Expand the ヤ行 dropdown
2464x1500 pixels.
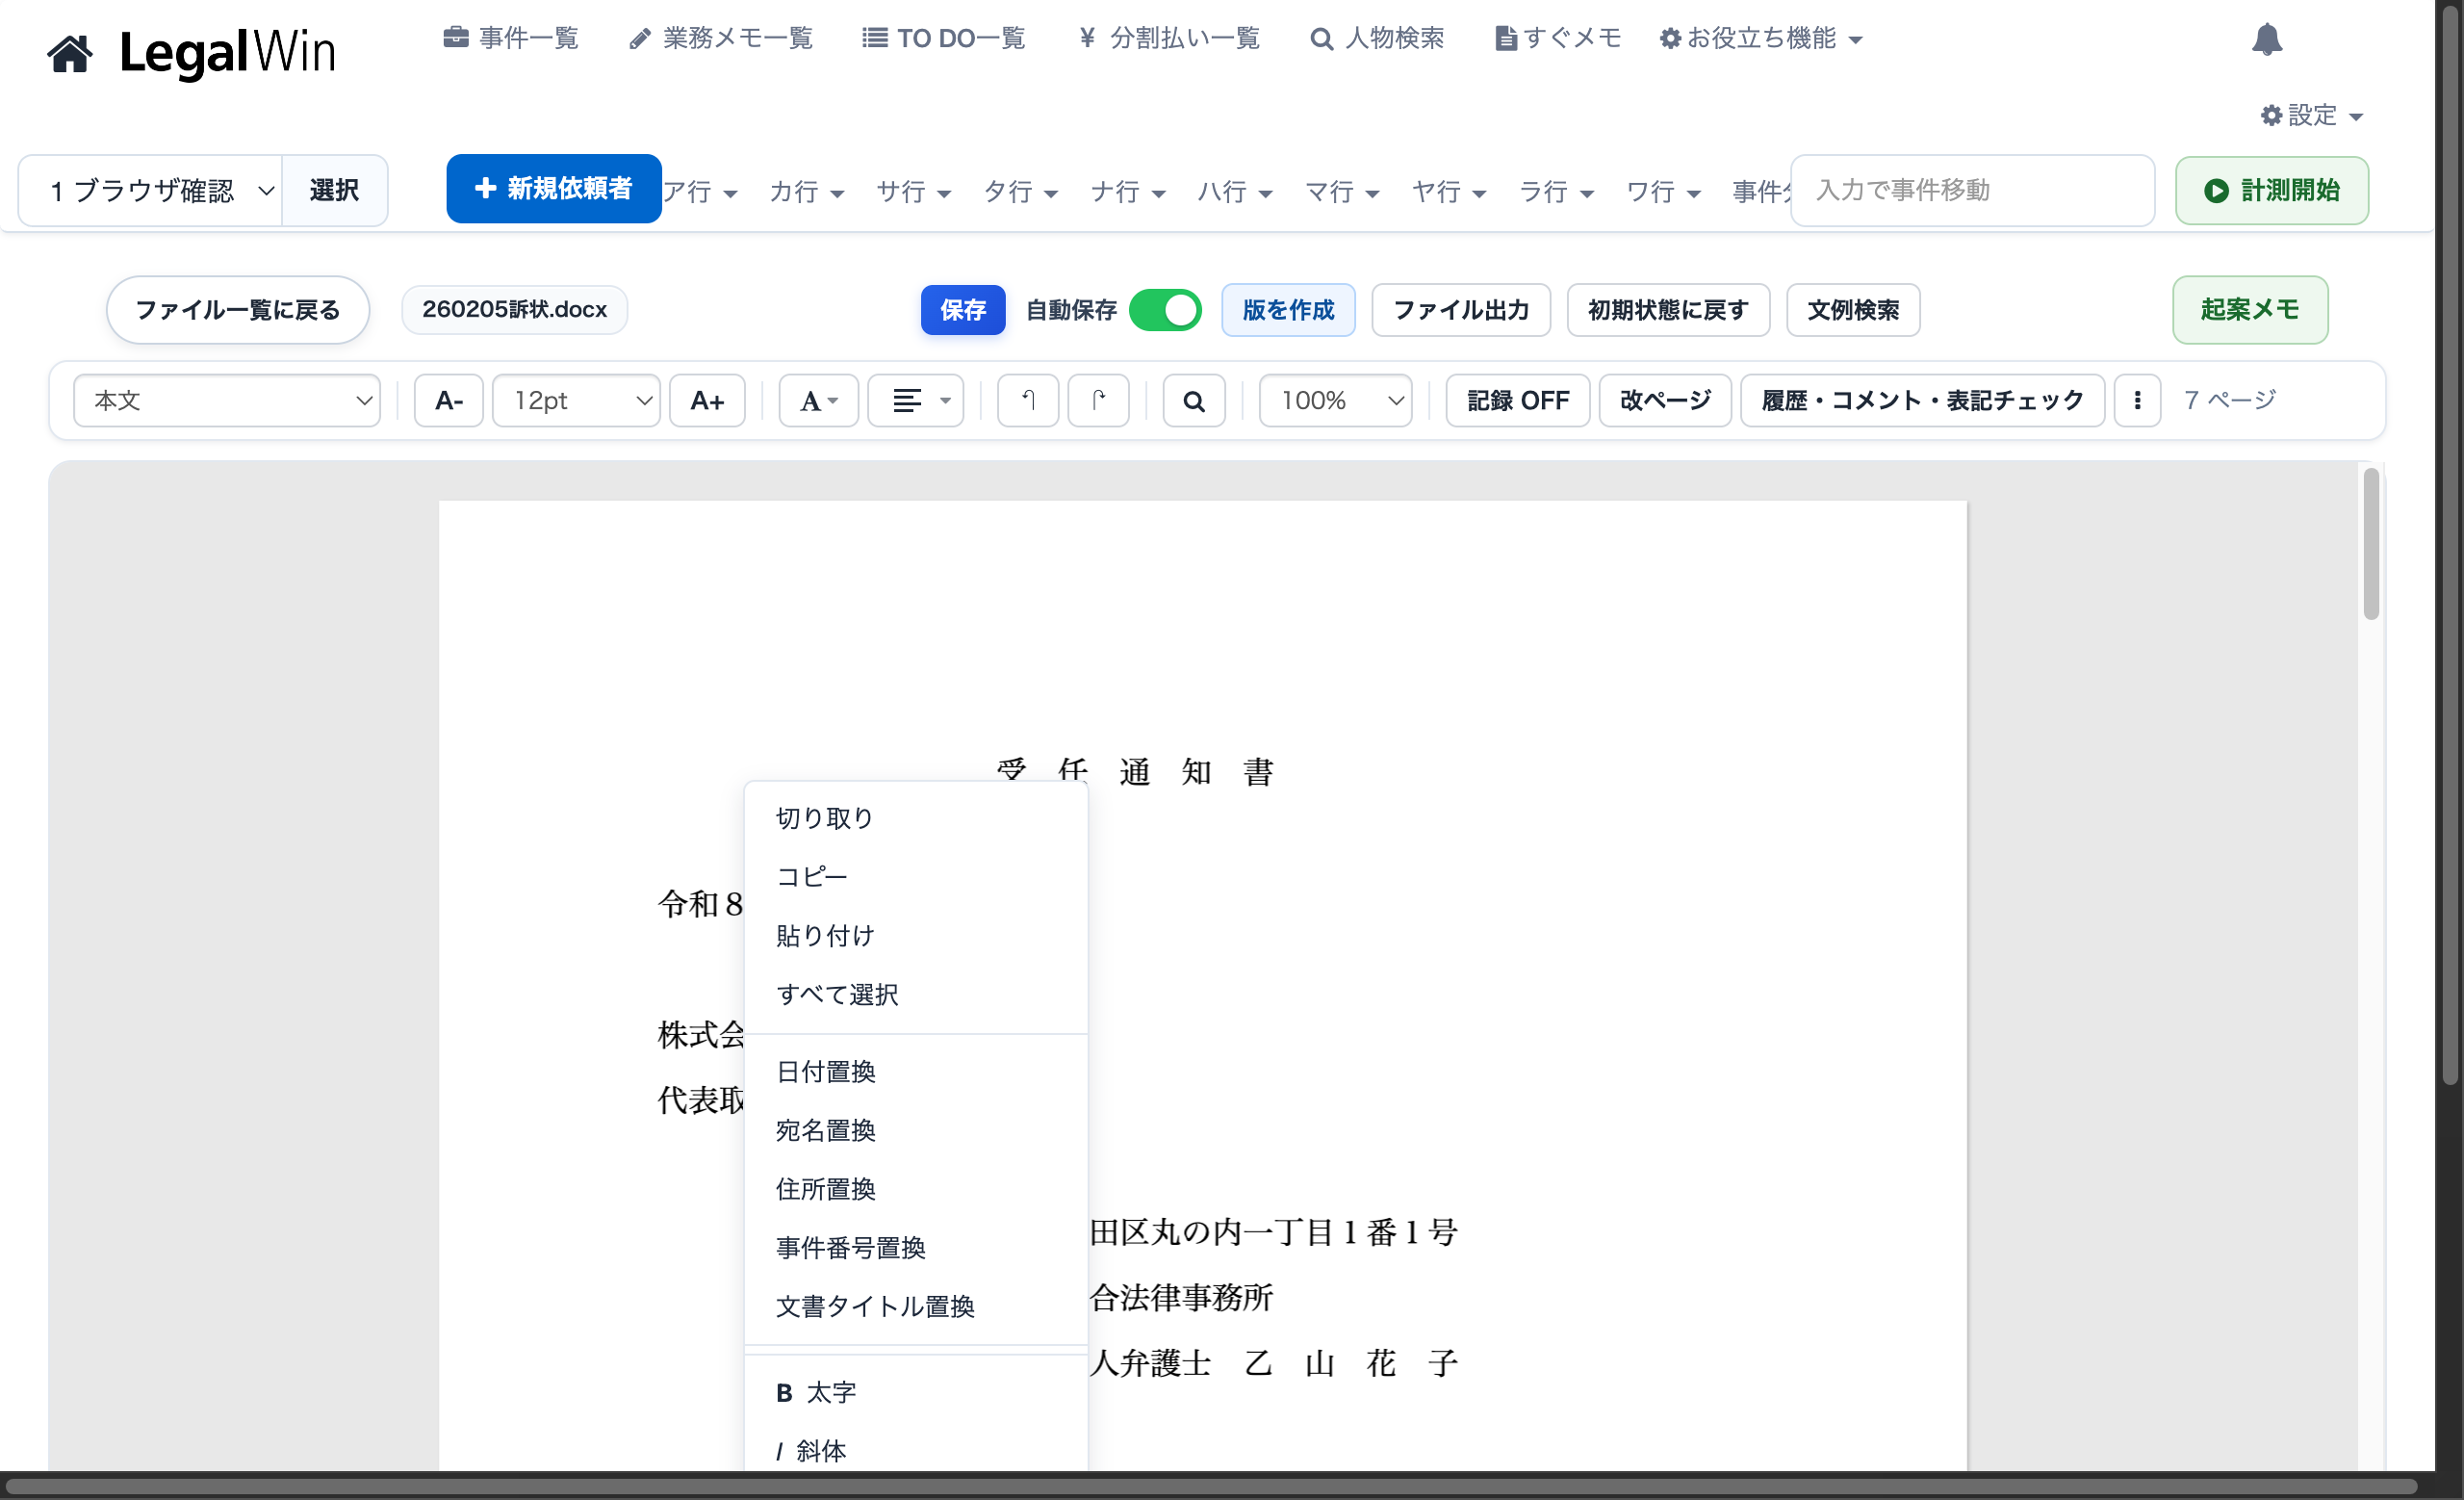(1449, 191)
